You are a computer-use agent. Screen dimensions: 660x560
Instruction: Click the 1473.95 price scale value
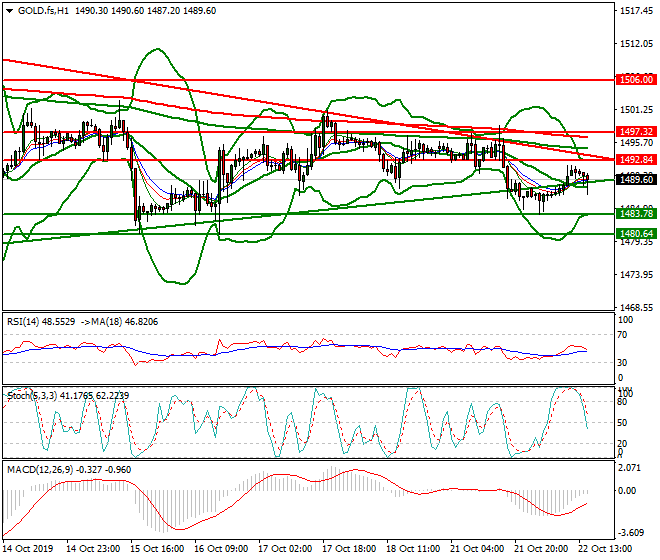(x=636, y=275)
